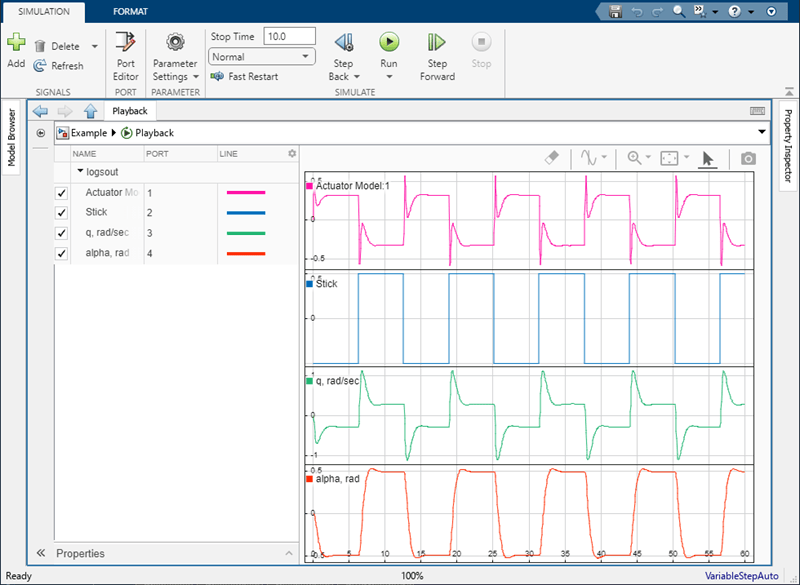Refresh the signals list
The image size is (800, 585).
coord(58,66)
